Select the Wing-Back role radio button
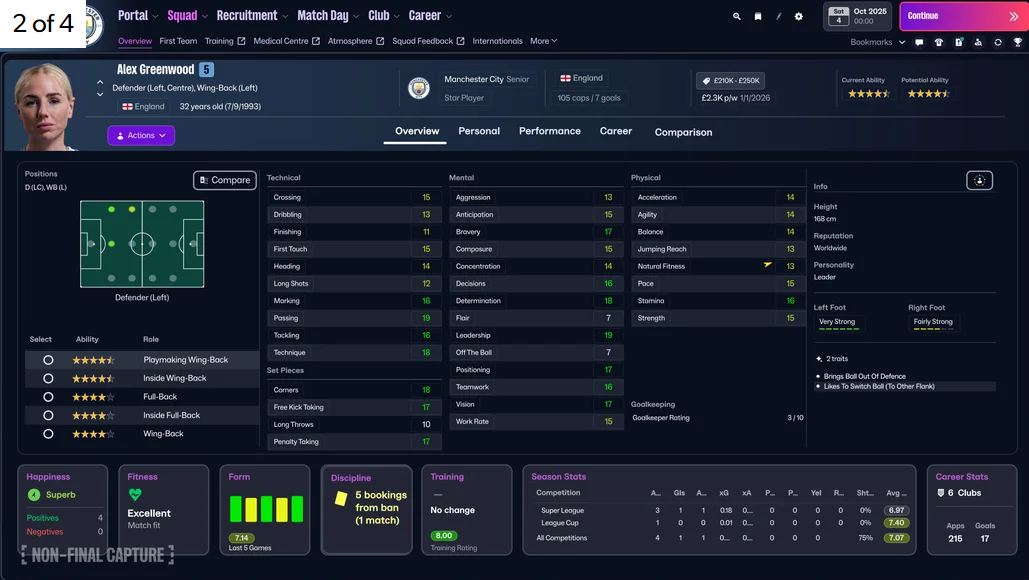 (48, 433)
